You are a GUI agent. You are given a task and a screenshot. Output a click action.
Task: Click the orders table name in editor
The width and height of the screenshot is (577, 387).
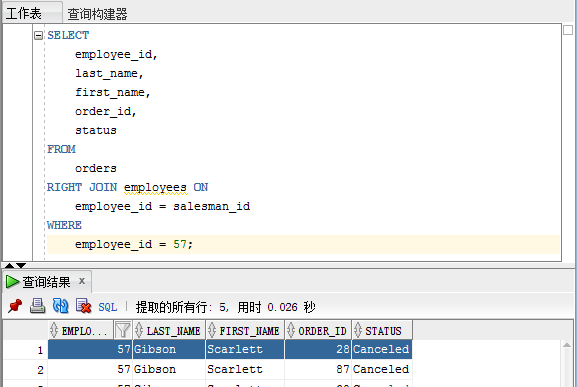(x=96, y=168)
